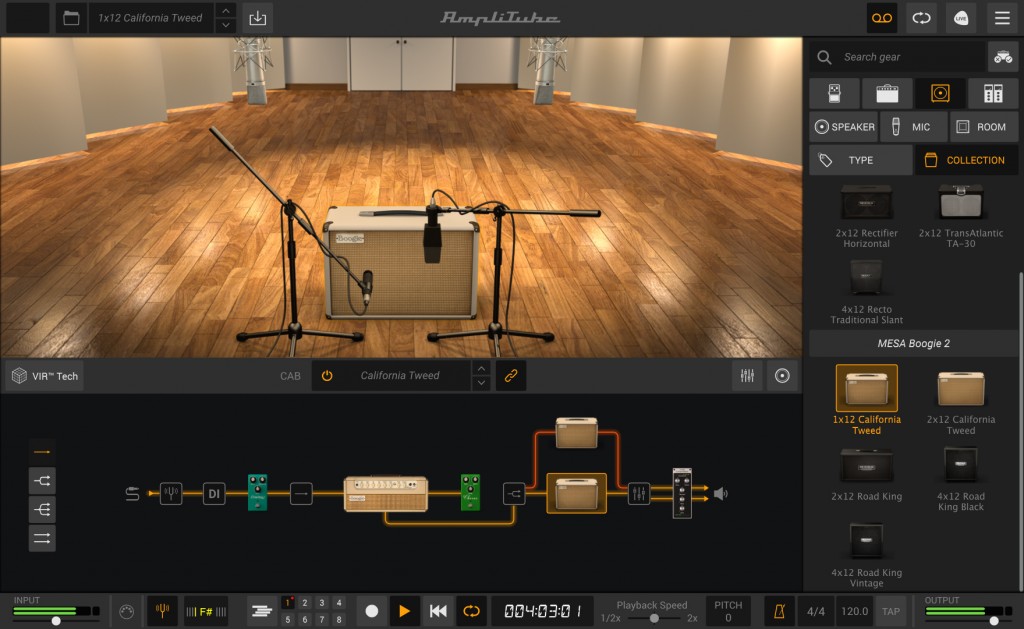This screenshot has width=1024, height=629.
Task: Click the save preset download icon
Action: 257,18
